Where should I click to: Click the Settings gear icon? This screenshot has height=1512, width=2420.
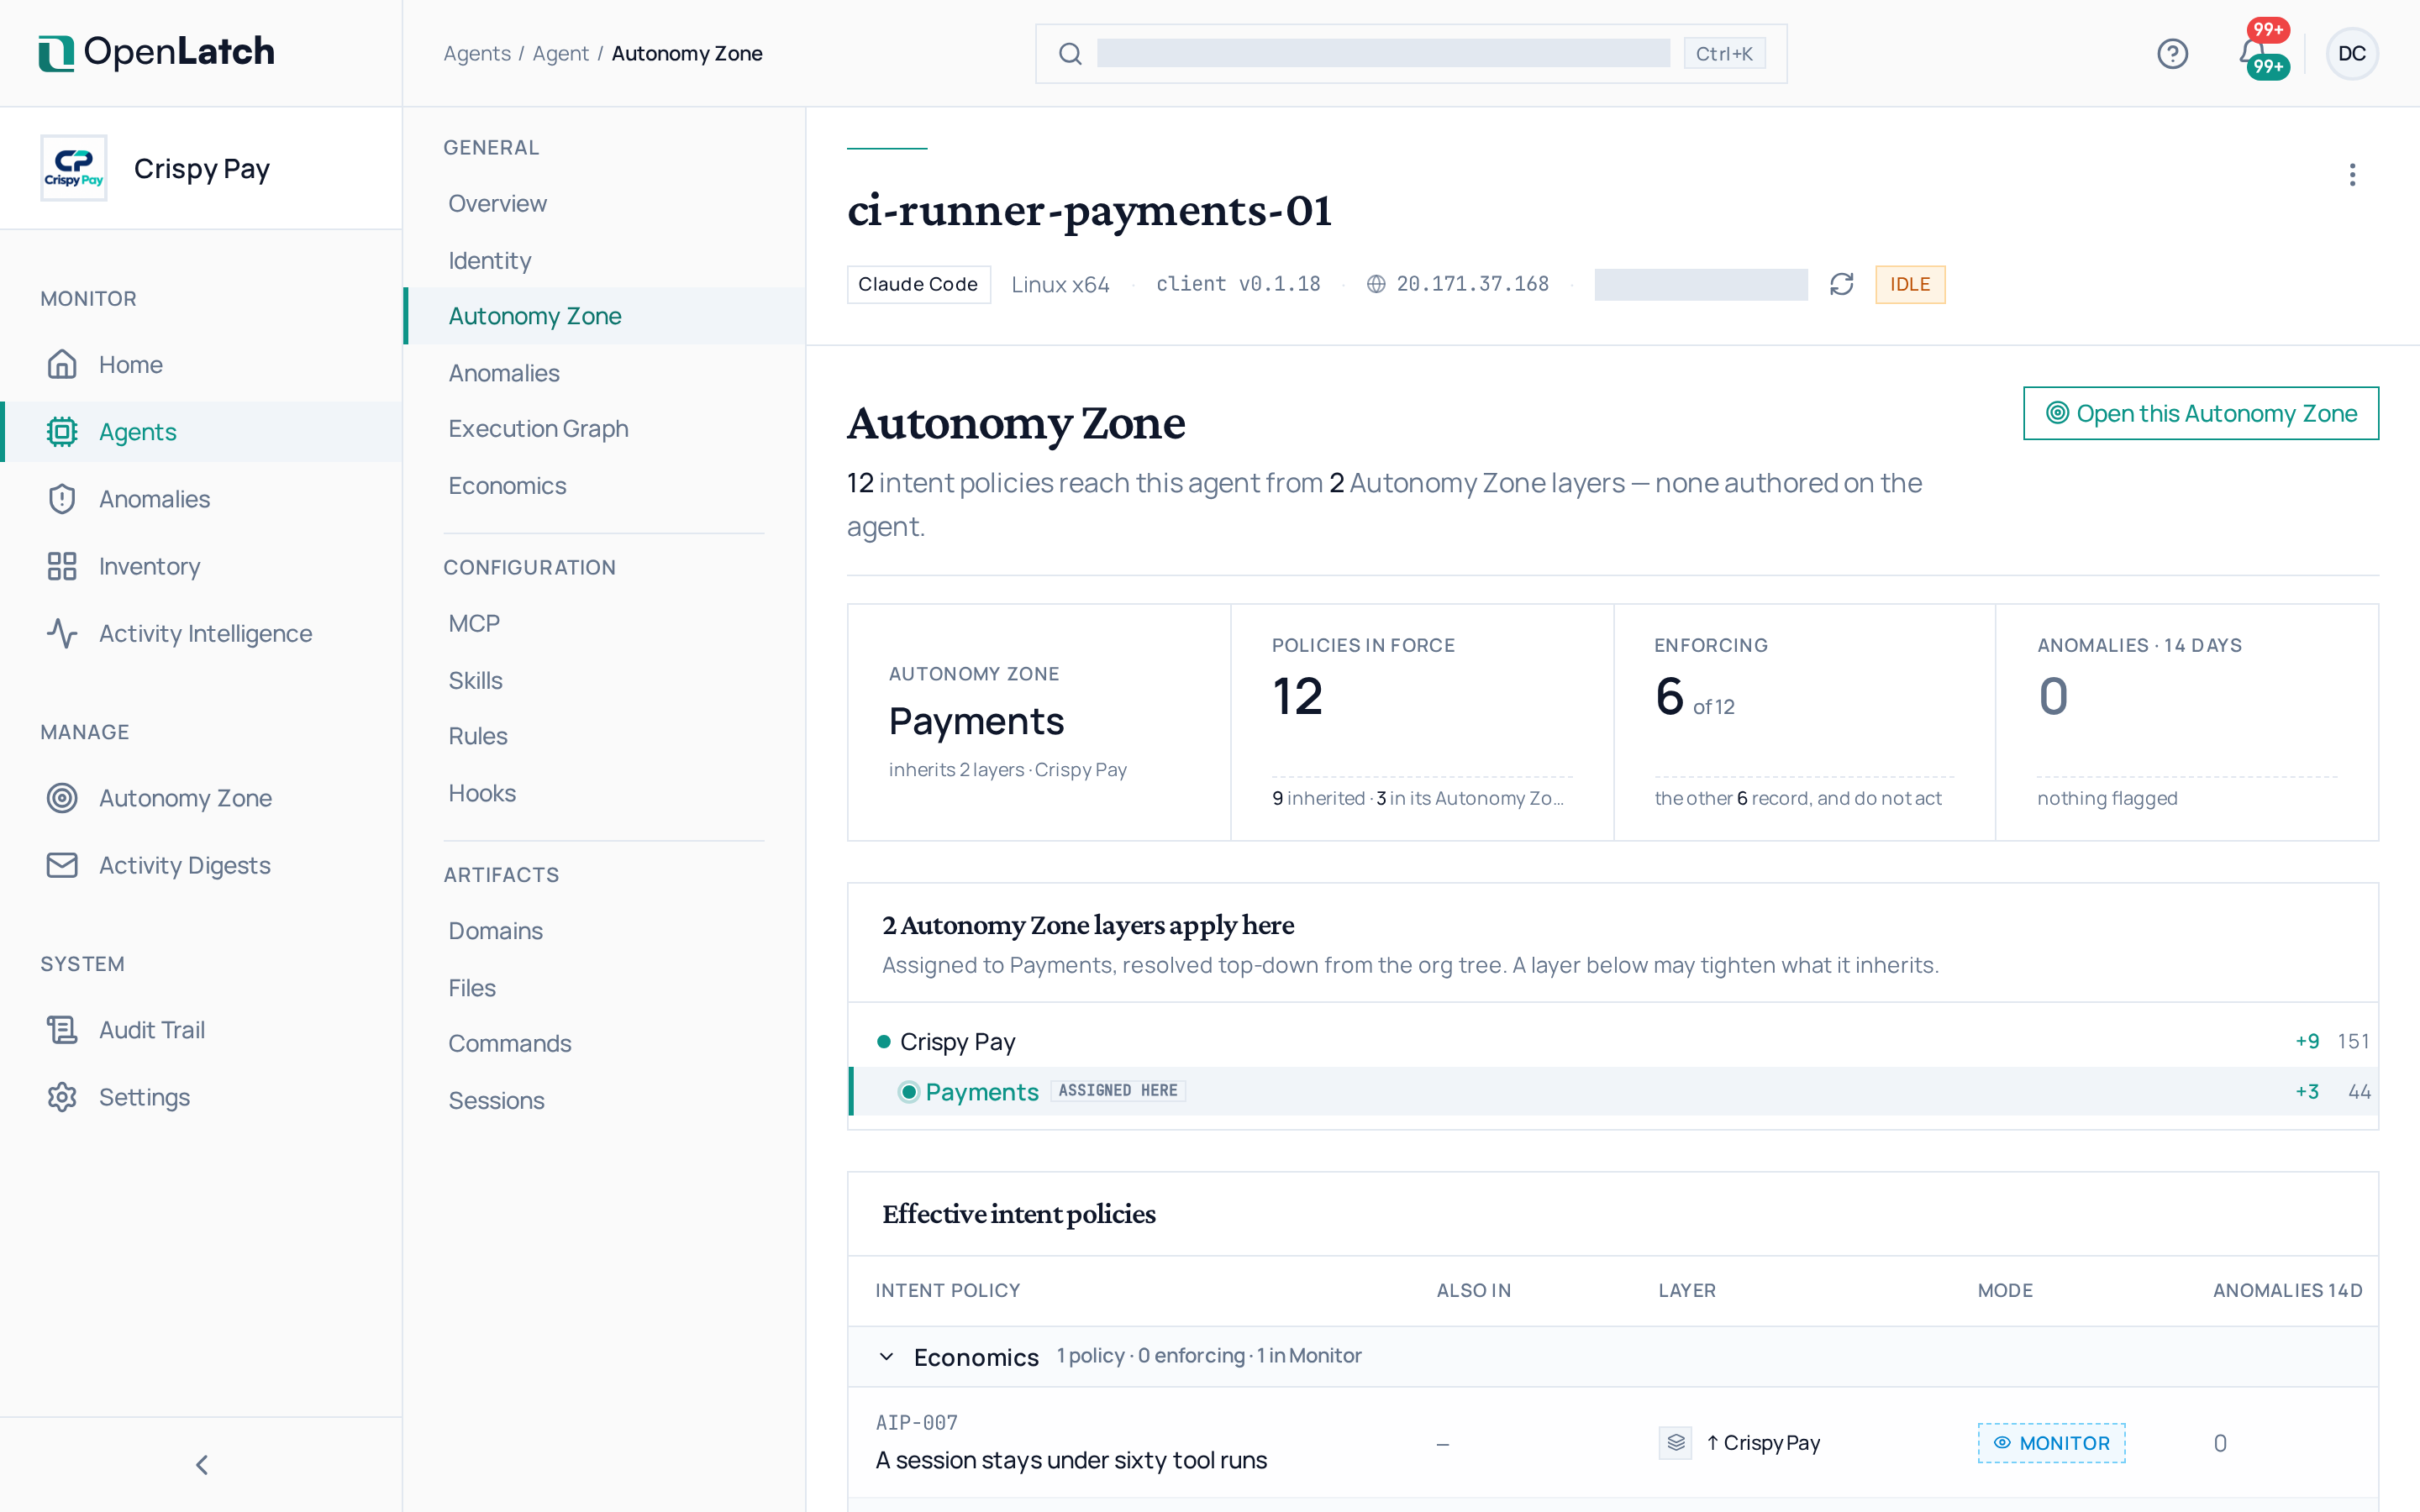[x=62, y=1097]
